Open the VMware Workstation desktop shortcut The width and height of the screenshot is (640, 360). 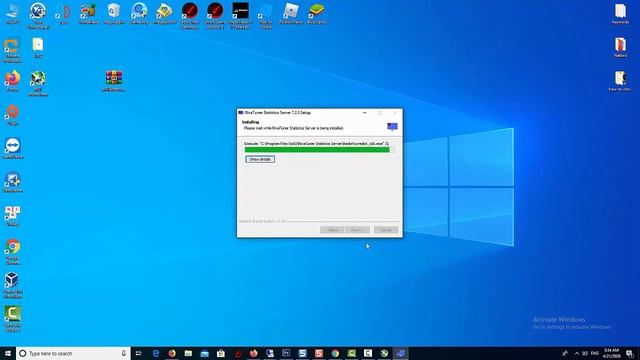pyautogui.click(x=13, y=50)
